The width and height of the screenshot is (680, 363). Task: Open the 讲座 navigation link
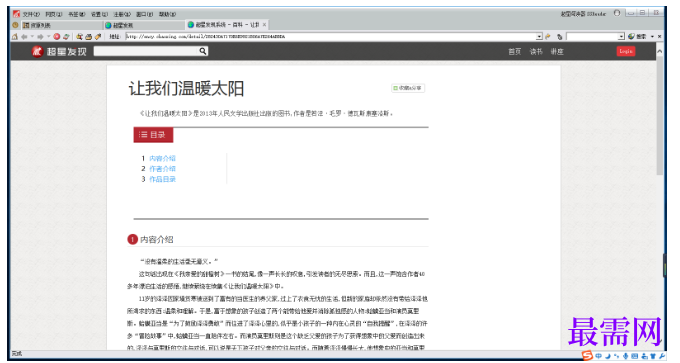coord(557,52)
